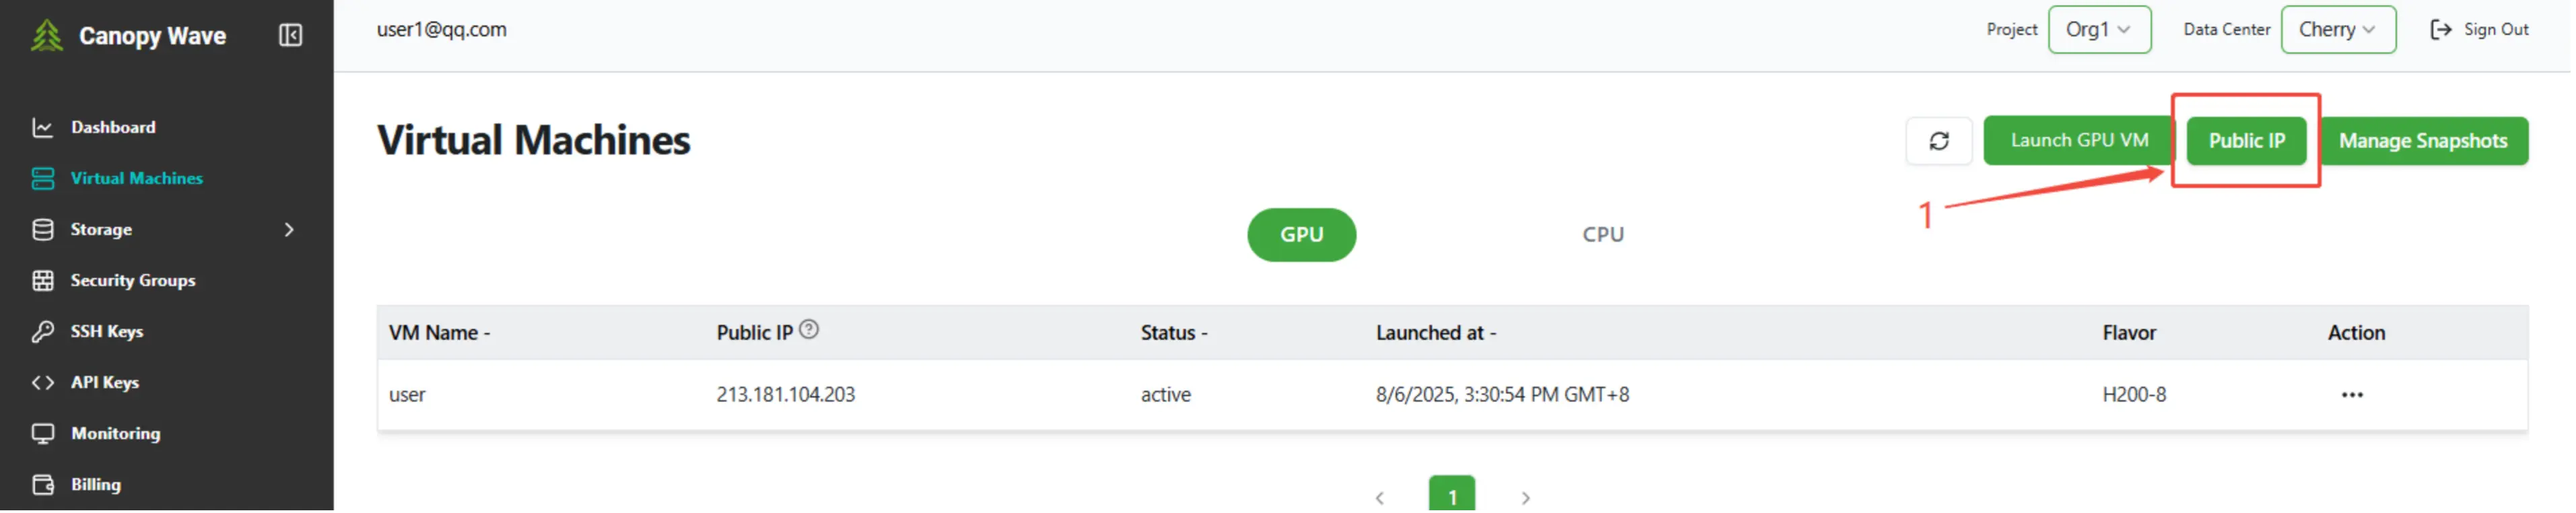
Task: Click the Launch GPU VM button
Action: (x=2078, y=141)
